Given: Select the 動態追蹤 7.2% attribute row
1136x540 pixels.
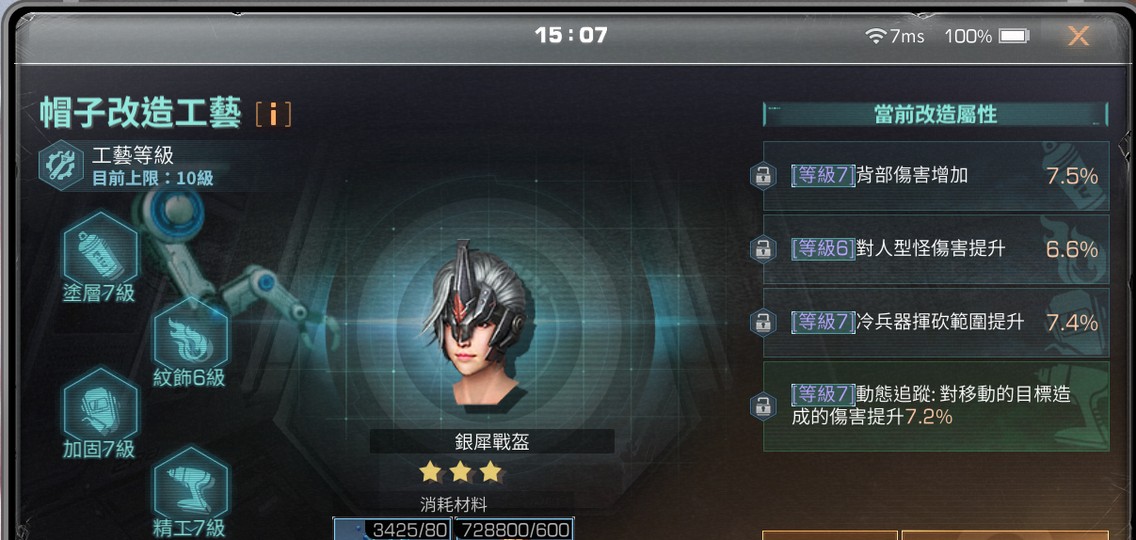Looking at the screenshot, I should 936,406.
